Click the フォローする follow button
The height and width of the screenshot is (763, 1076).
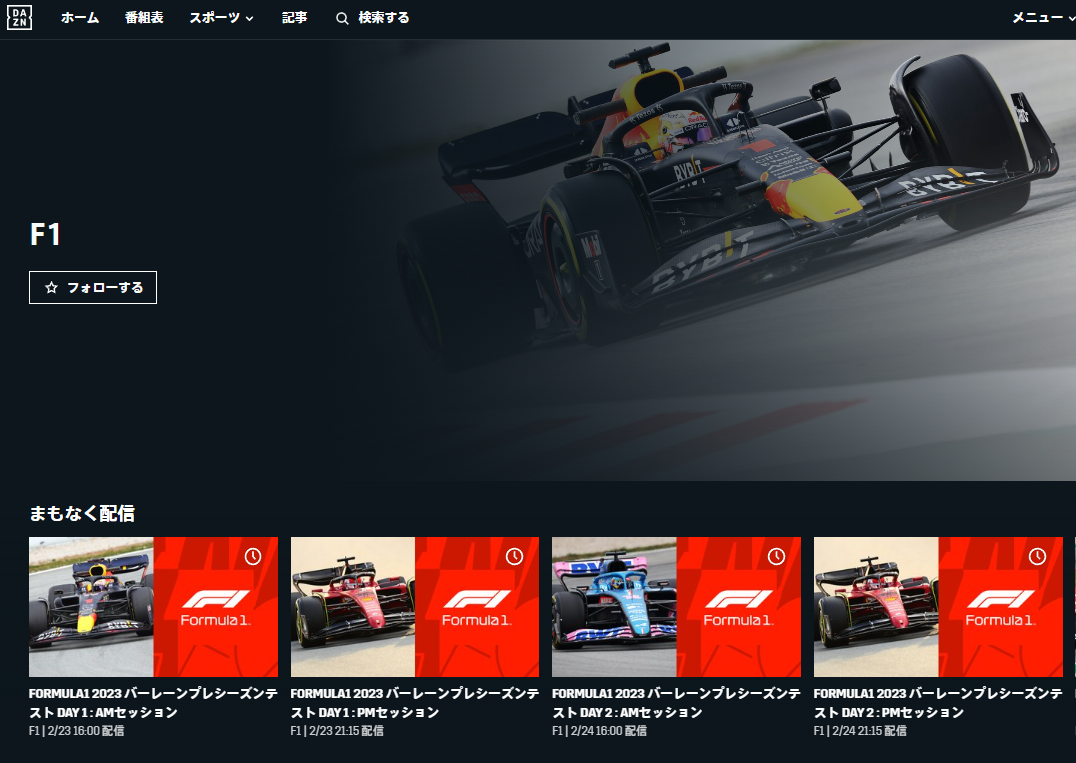point(93,287)
